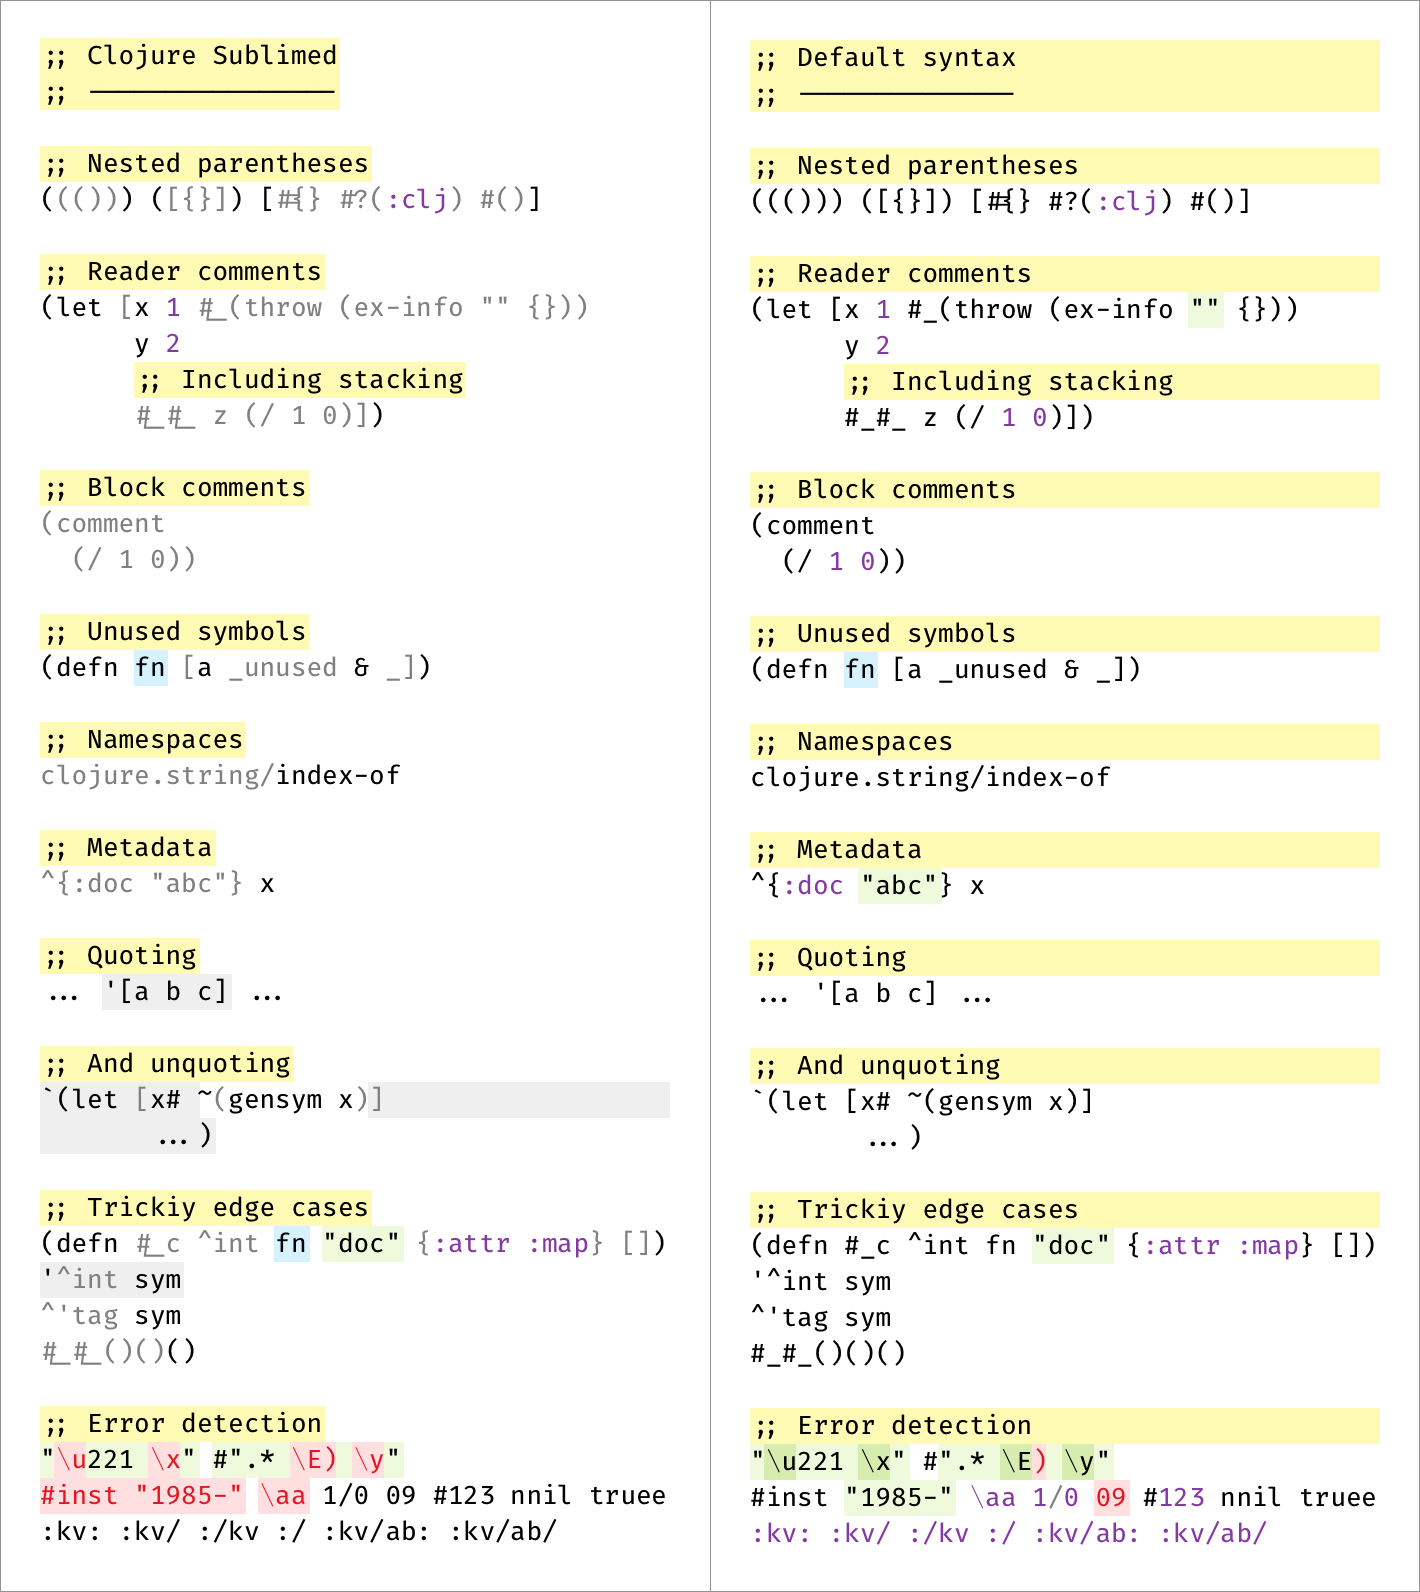
Task: Click '"doc"' string in Clojure Sublimed pane
Action: pyautogui.click(x=362, y=1244)
